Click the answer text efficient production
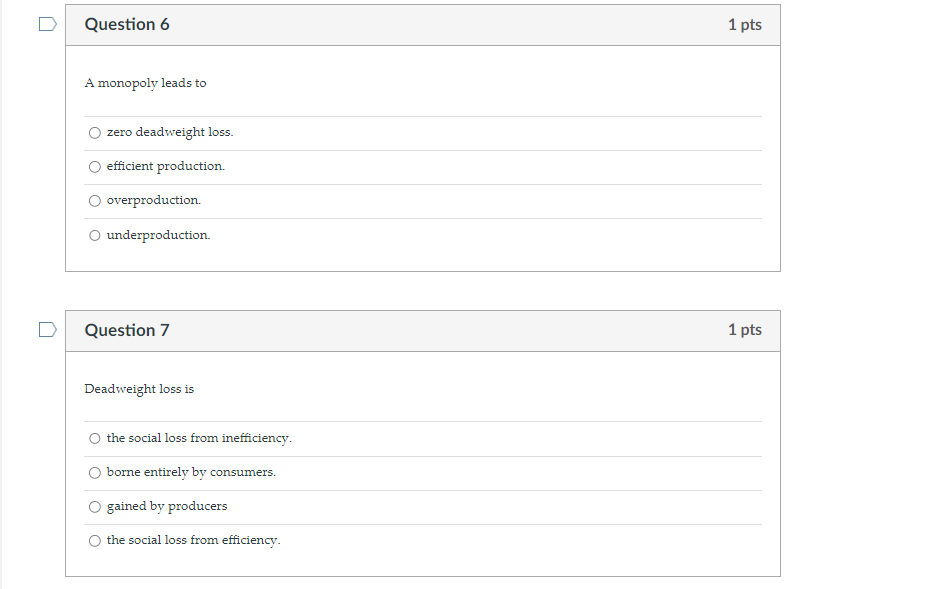Viewport: 935px width, 589px height. 164,166
